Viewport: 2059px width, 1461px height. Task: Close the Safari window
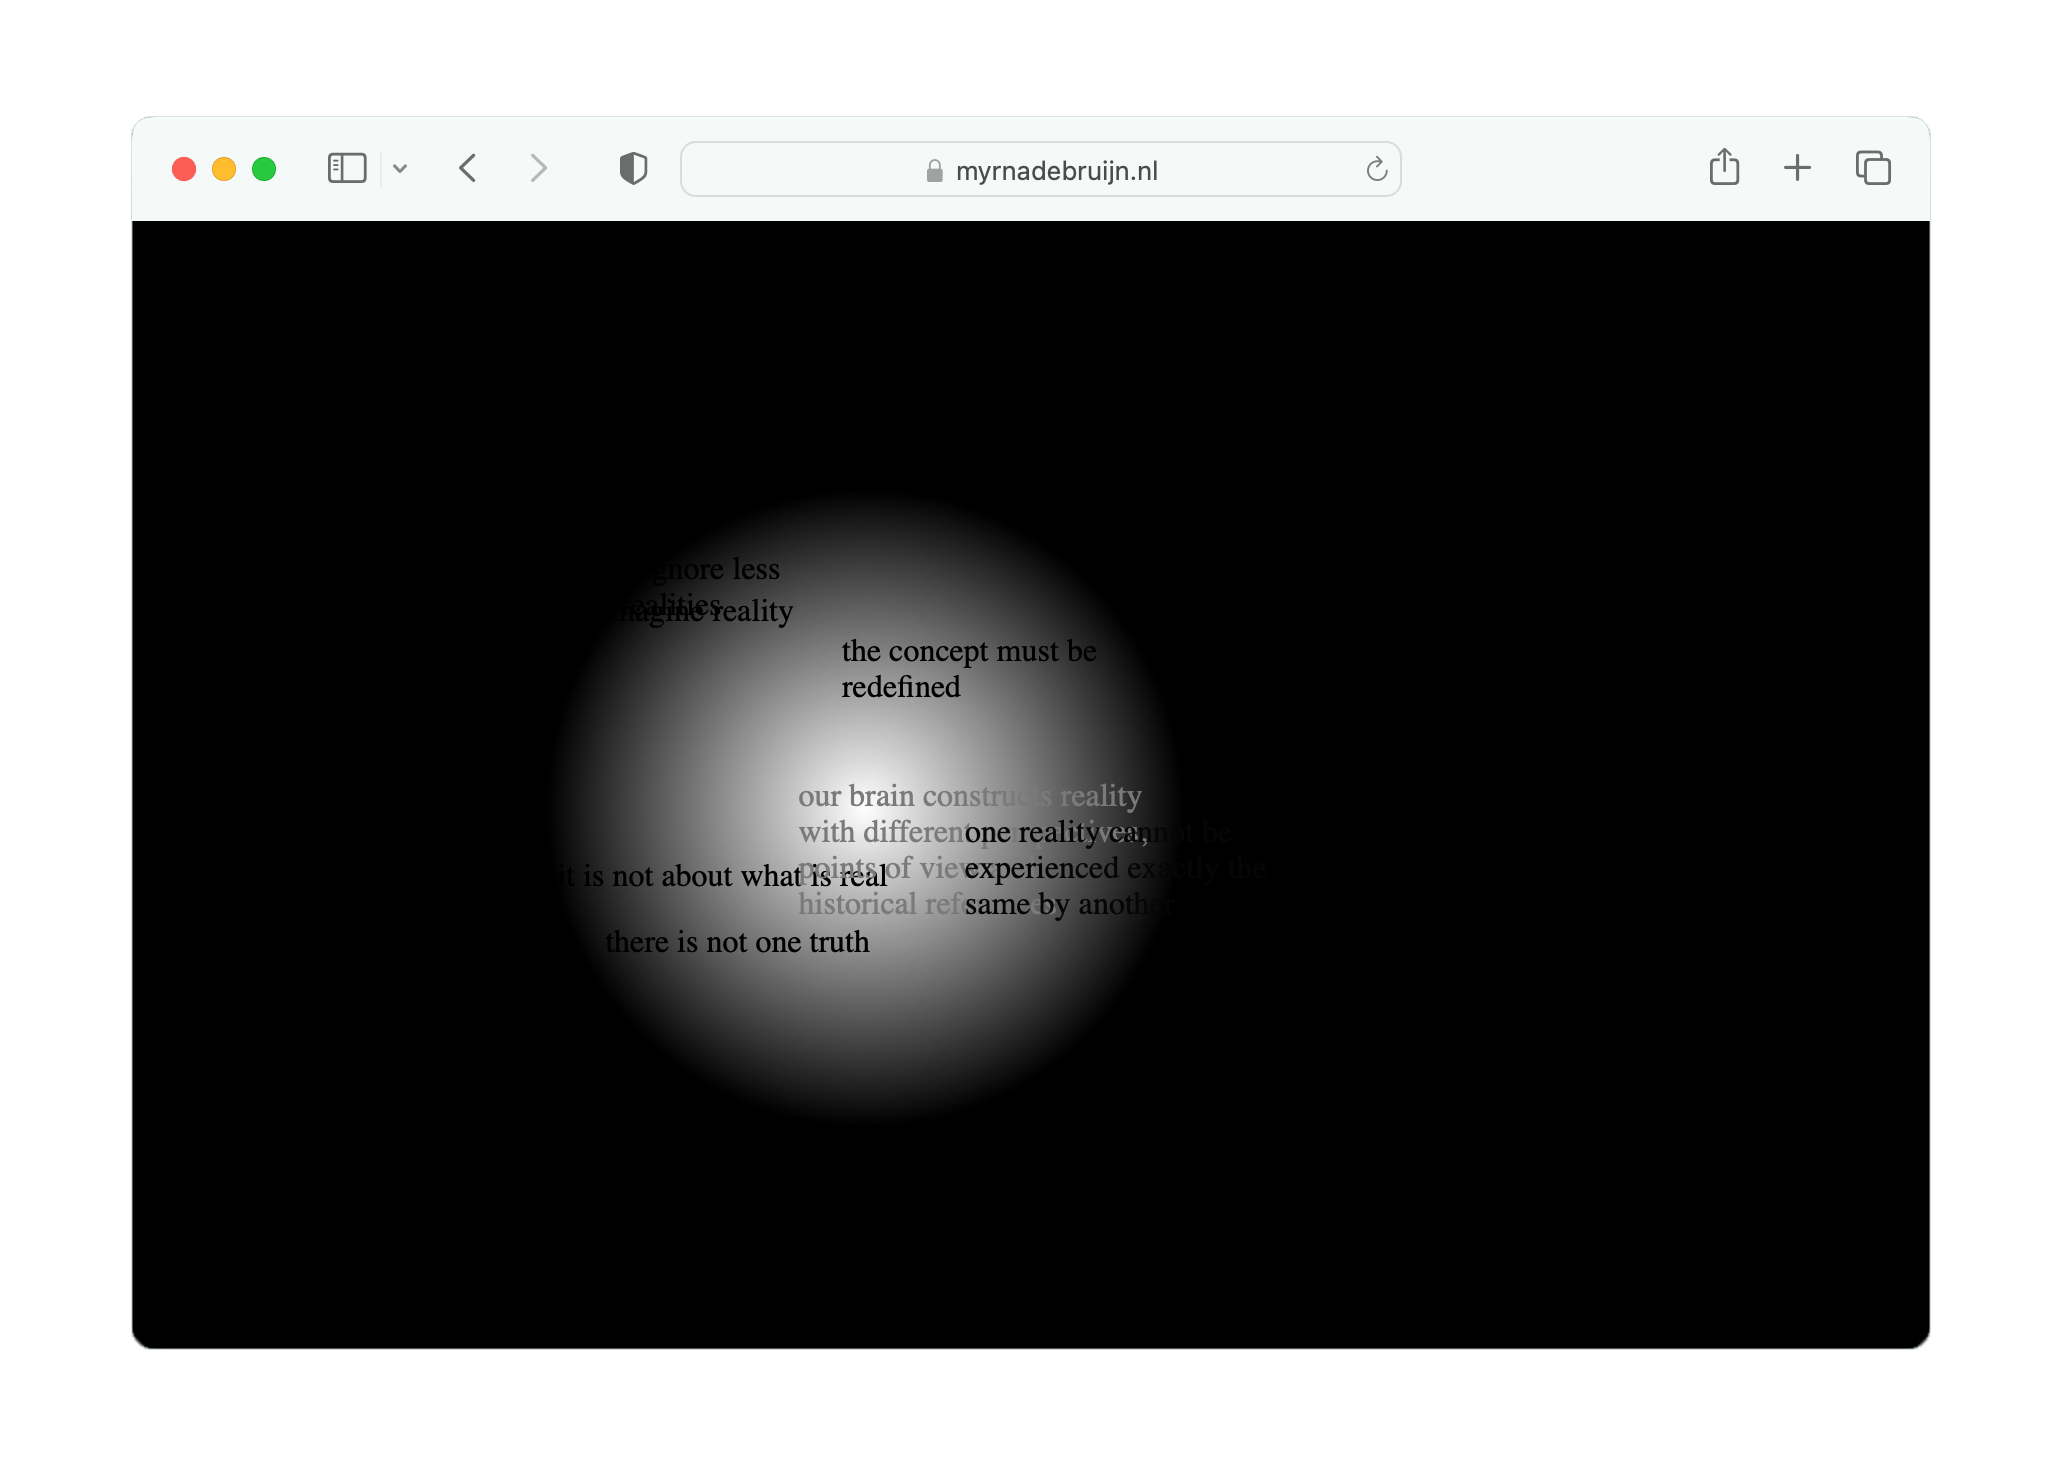(x=184, y=169)
